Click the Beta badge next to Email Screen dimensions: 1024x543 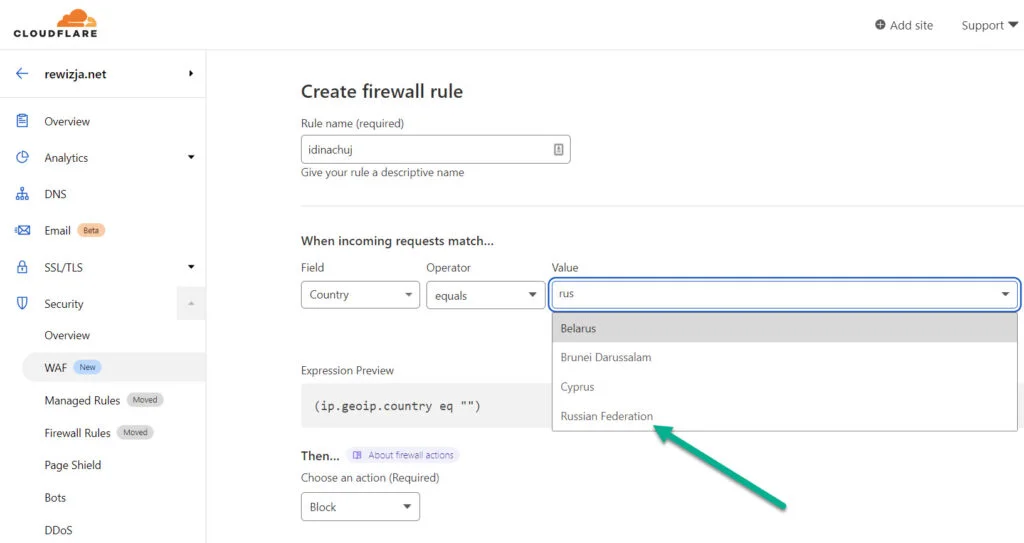point(91,230)
